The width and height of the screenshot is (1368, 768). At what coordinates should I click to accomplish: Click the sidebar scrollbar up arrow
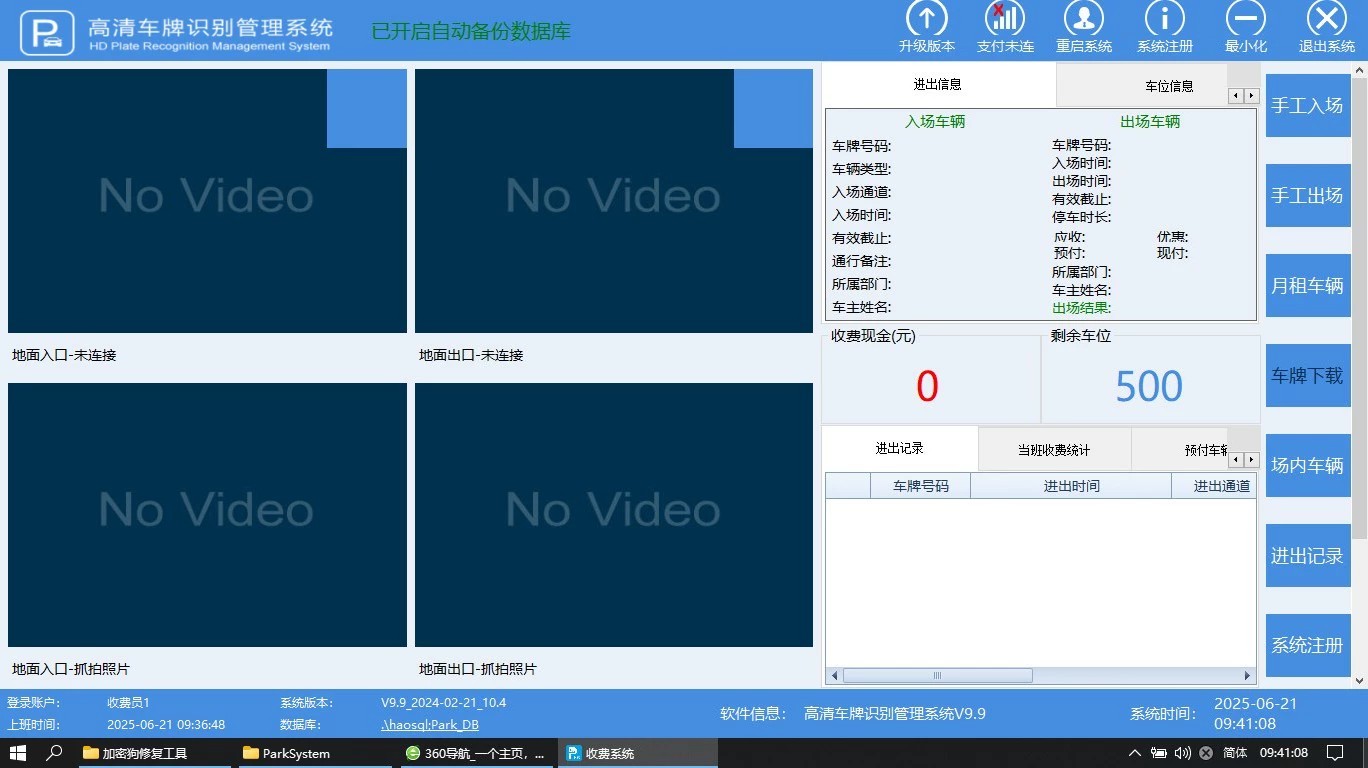(x=1360, y=70)
